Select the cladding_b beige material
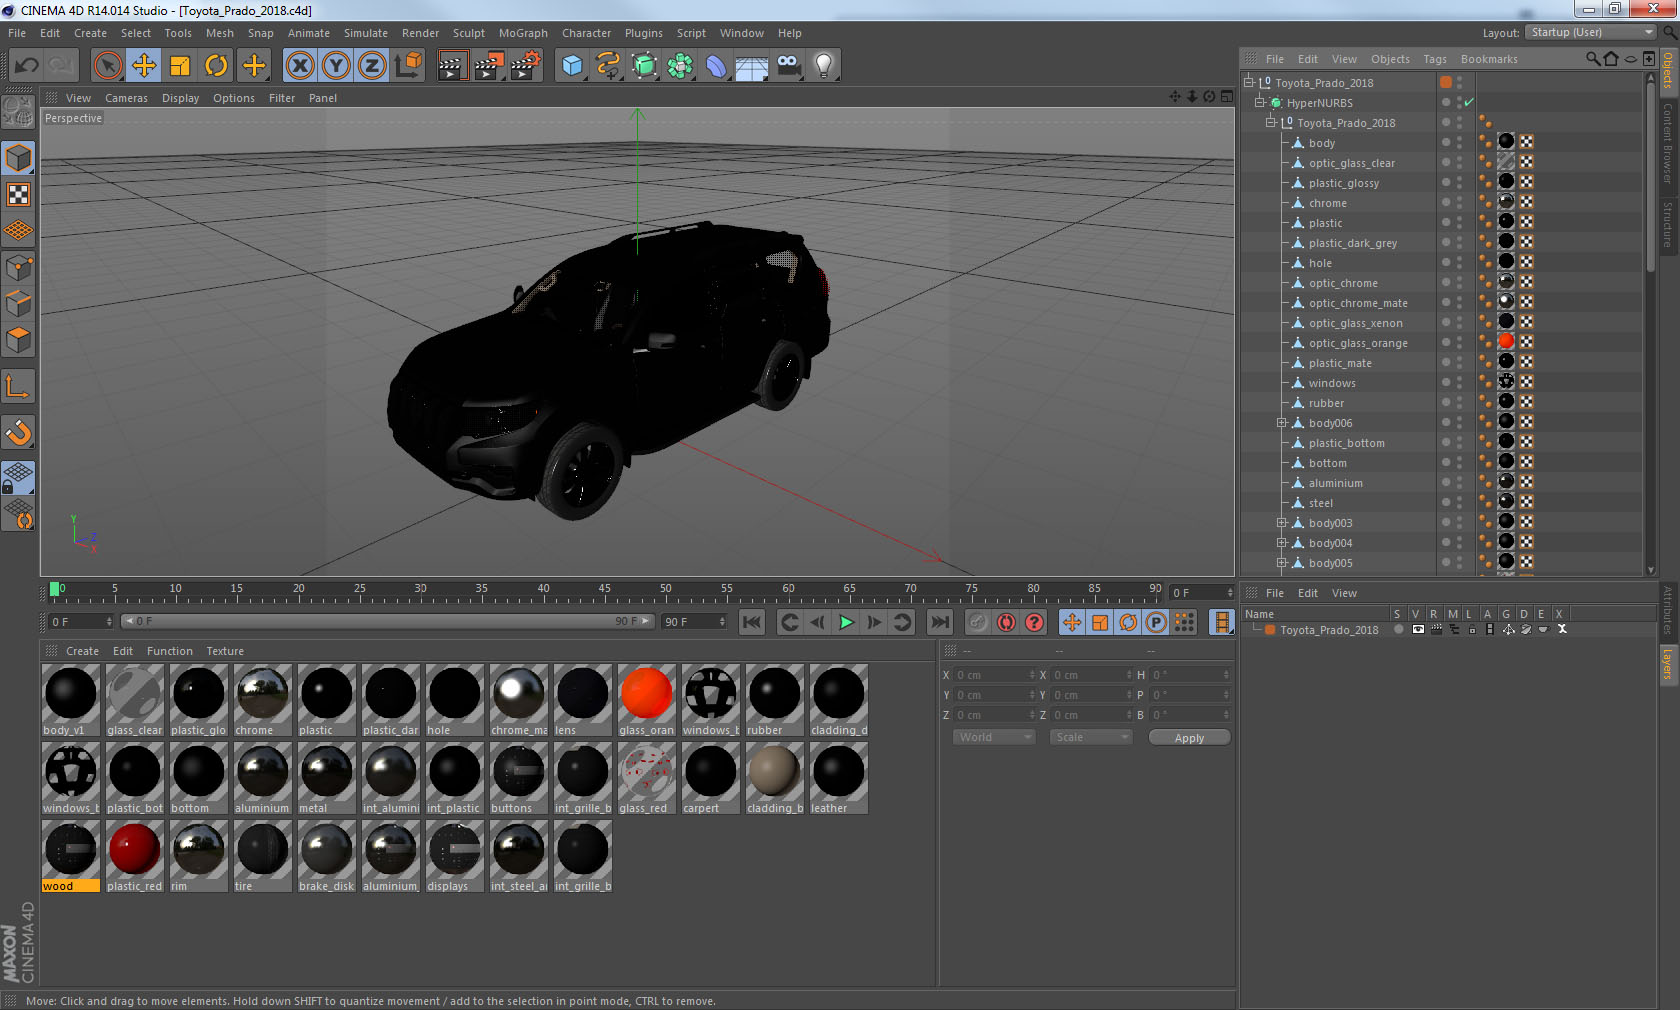1680x1010 pixels. (774, 779)
